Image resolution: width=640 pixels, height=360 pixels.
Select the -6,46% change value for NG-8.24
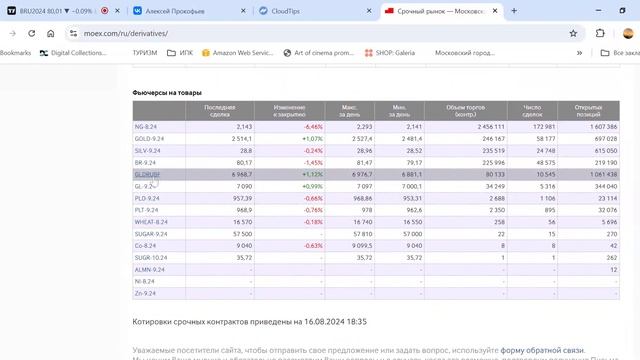point(313,127)
